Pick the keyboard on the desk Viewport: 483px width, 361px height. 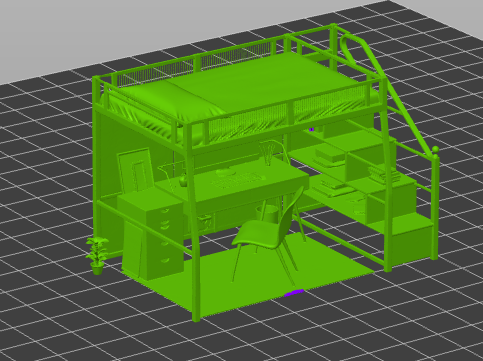(237, 180)
